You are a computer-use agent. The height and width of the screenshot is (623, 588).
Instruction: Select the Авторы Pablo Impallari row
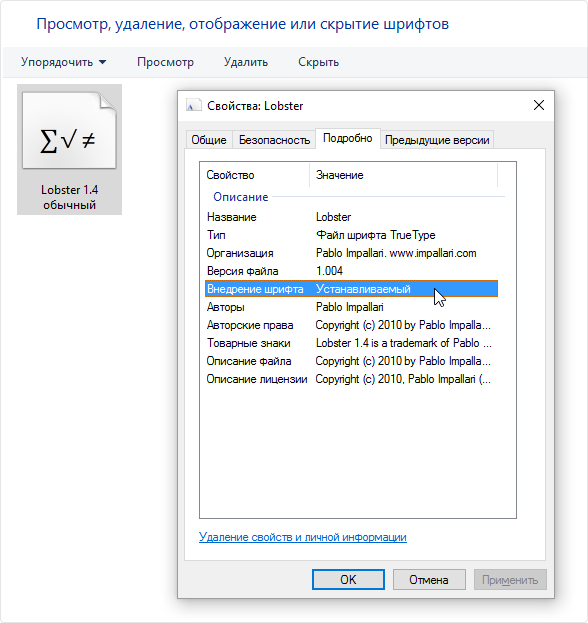(x=351, y=307)
